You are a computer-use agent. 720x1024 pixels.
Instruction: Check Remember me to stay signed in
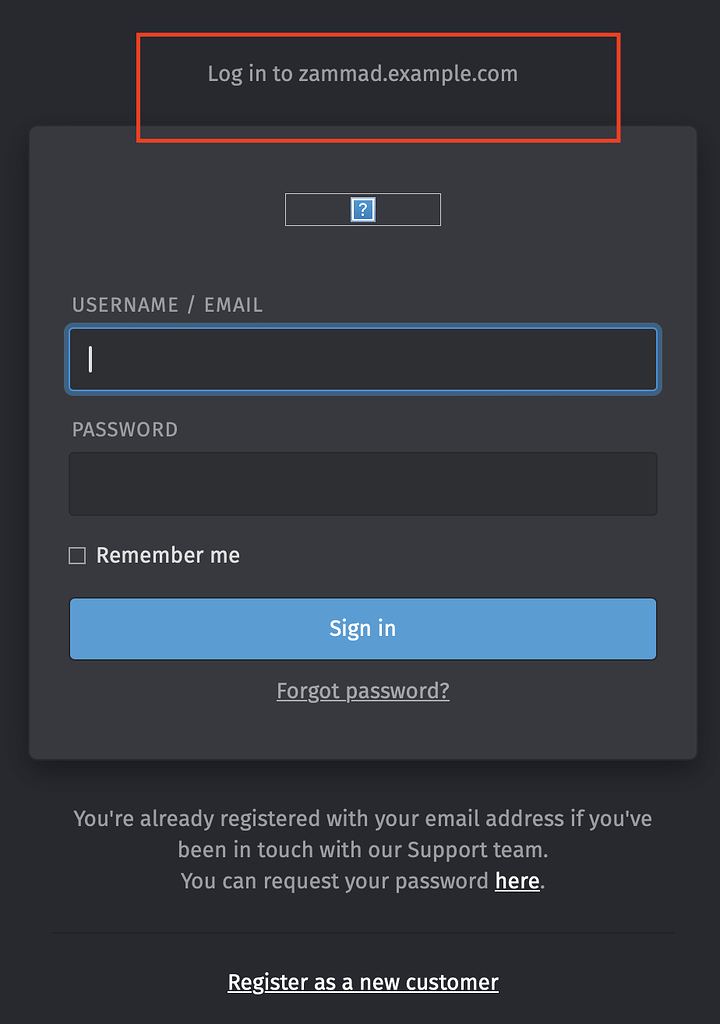click(77, 555)
